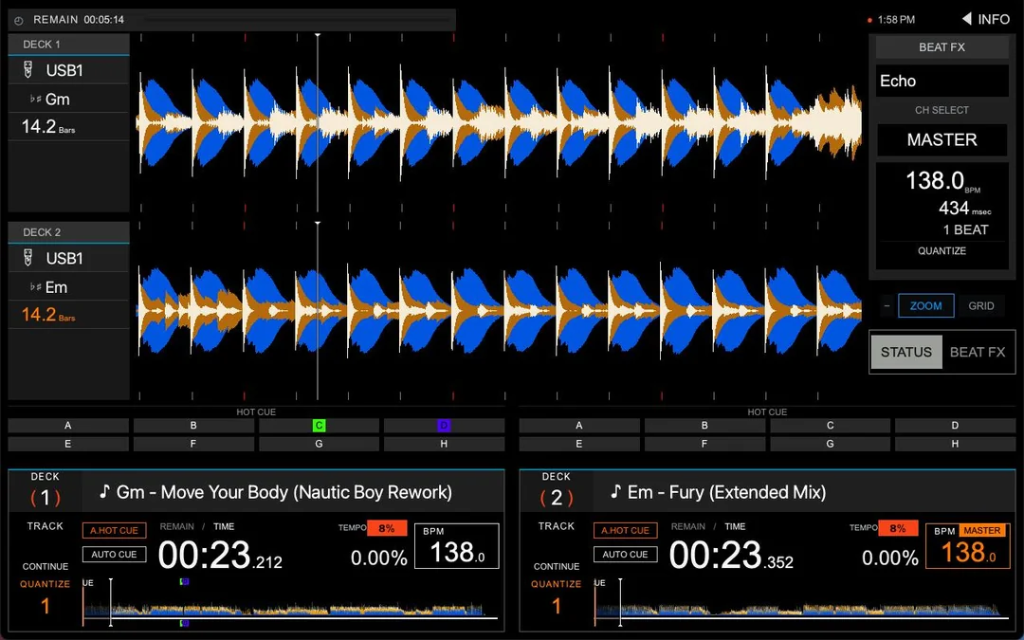Click the Deck 1 scrolling waveform
The image size is (1024, 640).
pos(500,123)
